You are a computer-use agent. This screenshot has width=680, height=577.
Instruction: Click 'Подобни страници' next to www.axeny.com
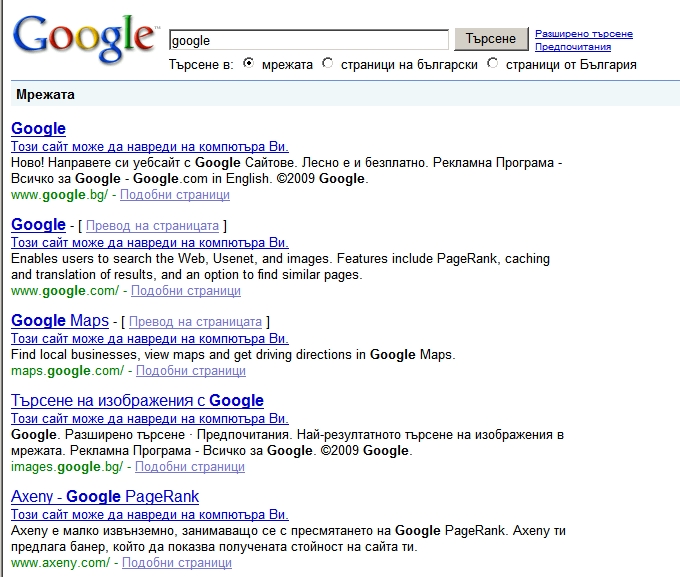[x=176, y=563]
